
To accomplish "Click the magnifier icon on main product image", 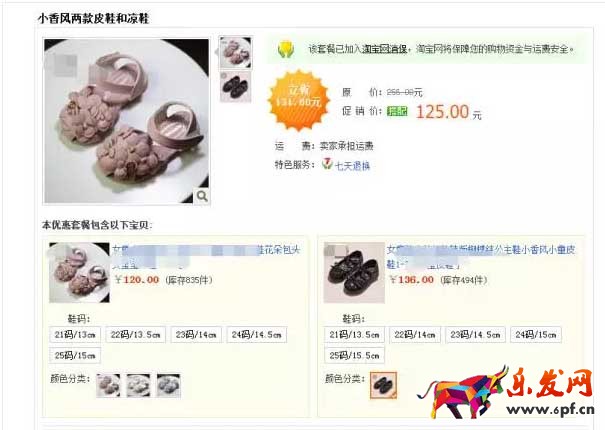I will click(x=201, y=196).
